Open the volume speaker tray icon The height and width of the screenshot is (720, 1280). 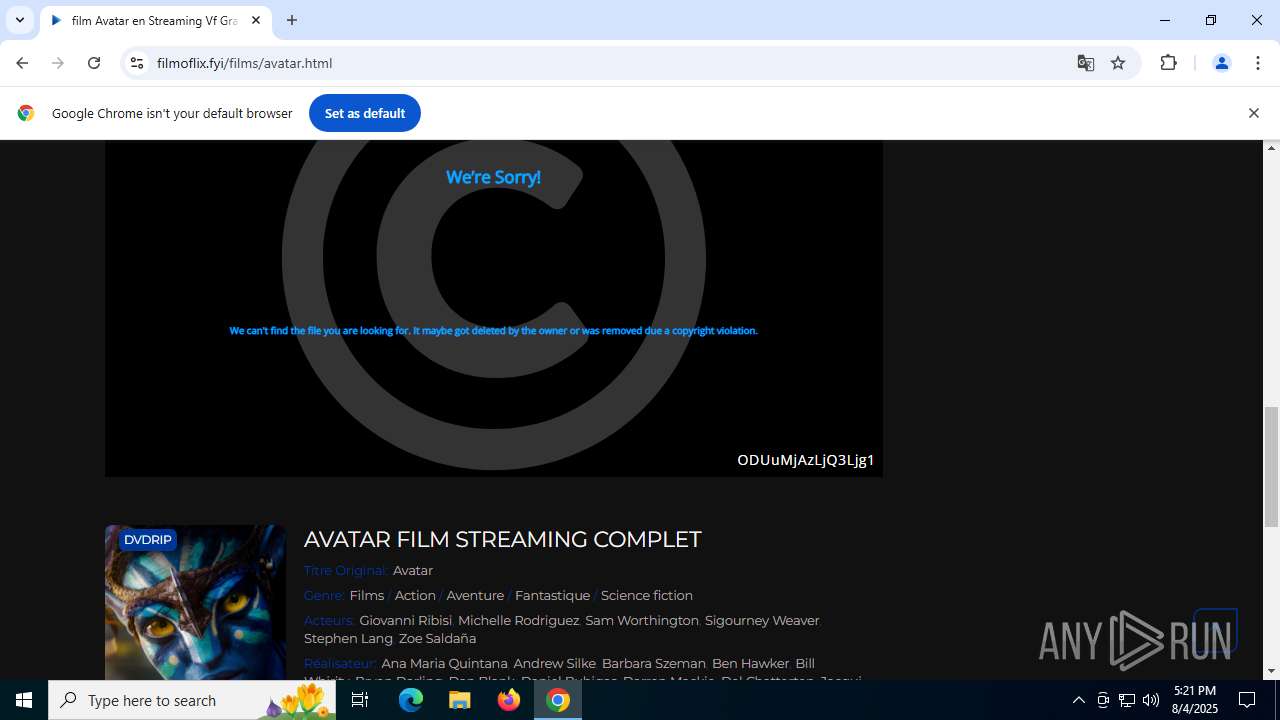(1151, 700)
